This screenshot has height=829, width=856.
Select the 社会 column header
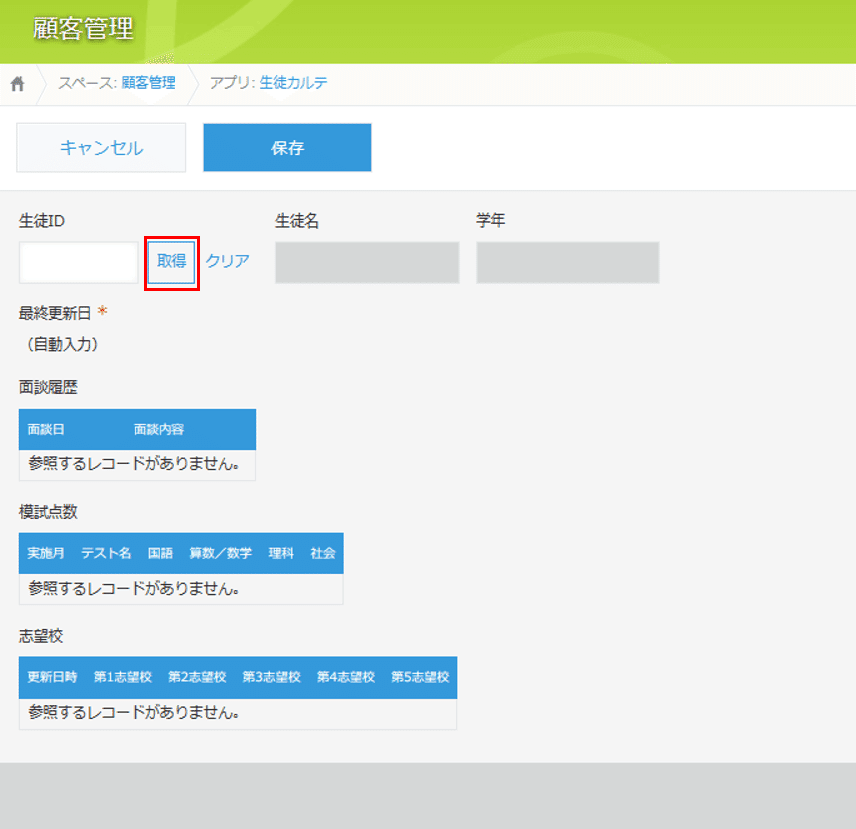[x=323, y=553]
